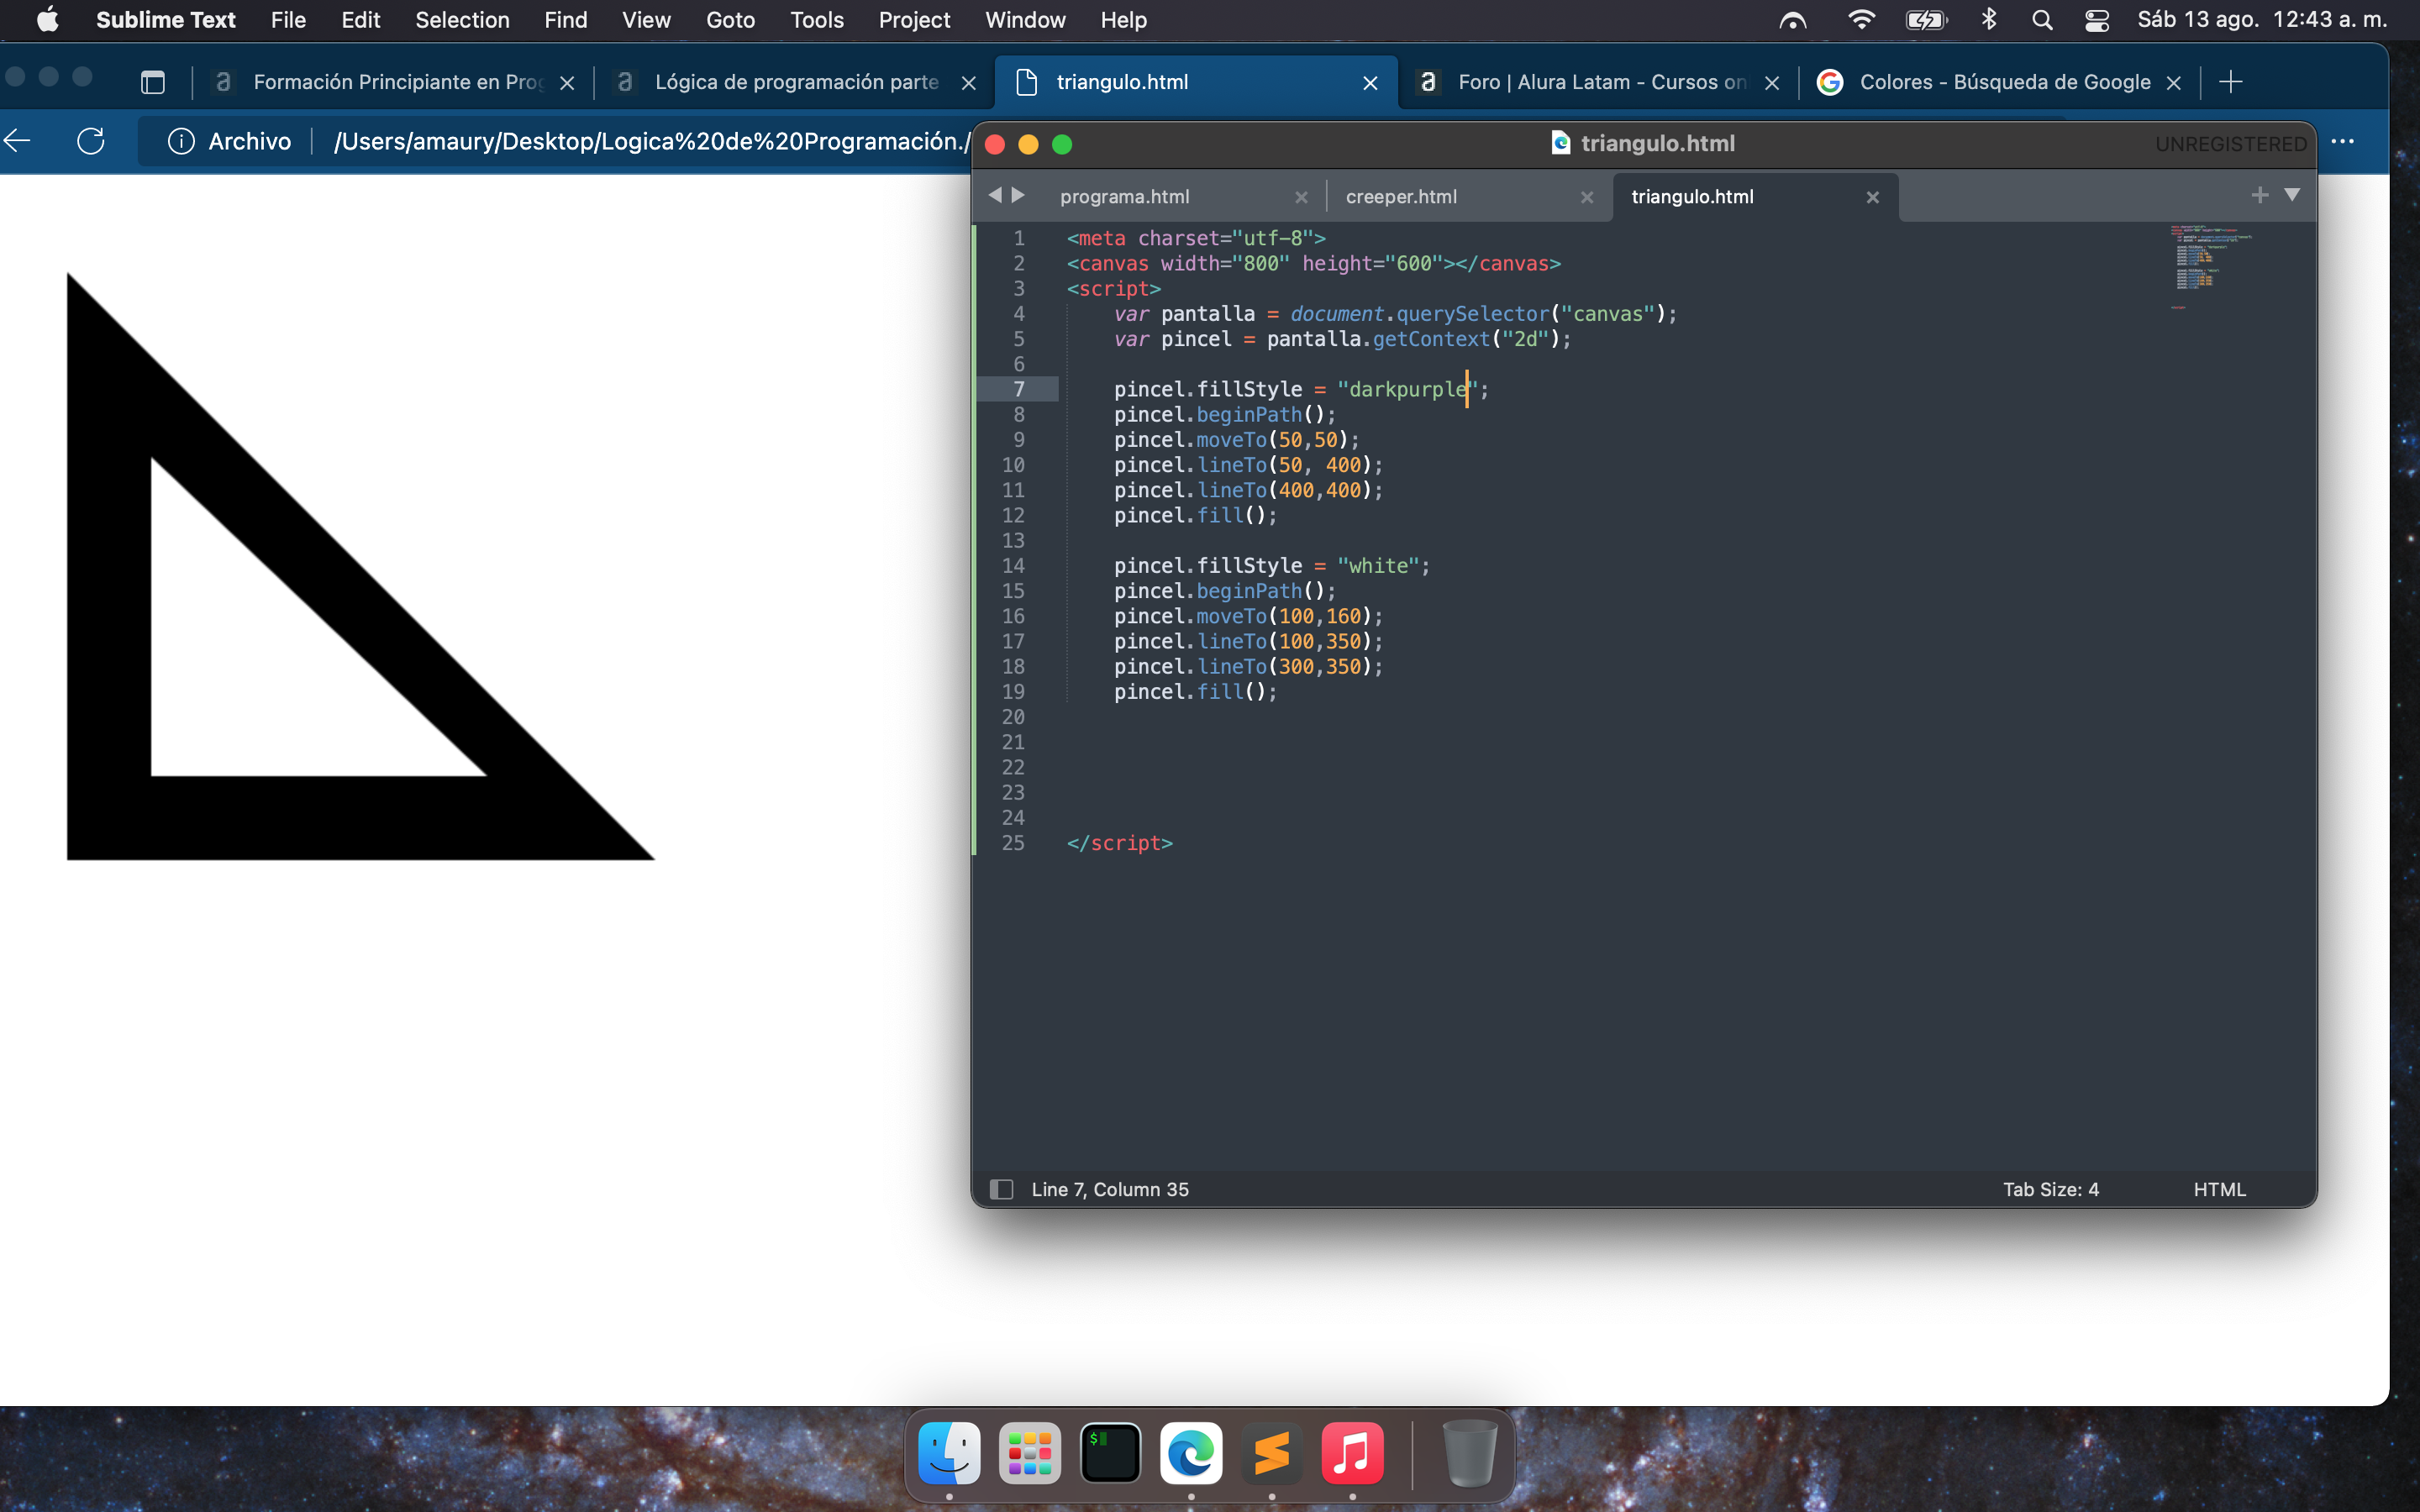
Task: Open the Find menu
Action: tap(565, 20)
